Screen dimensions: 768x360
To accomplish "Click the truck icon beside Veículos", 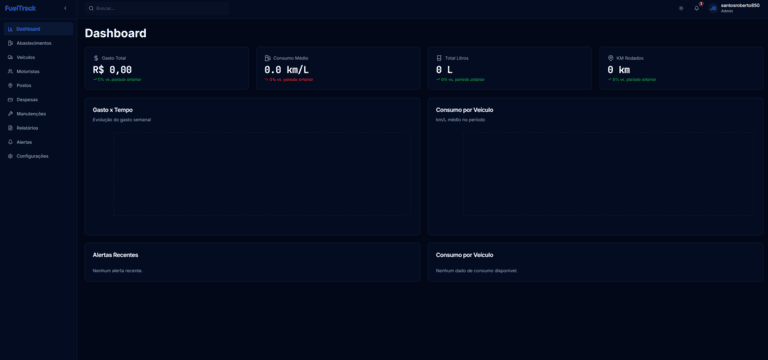I will click(10, 57).
